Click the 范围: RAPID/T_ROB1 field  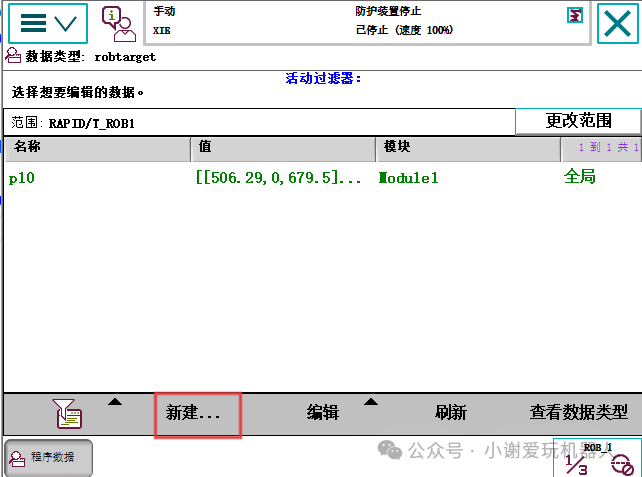pos(259,122)
